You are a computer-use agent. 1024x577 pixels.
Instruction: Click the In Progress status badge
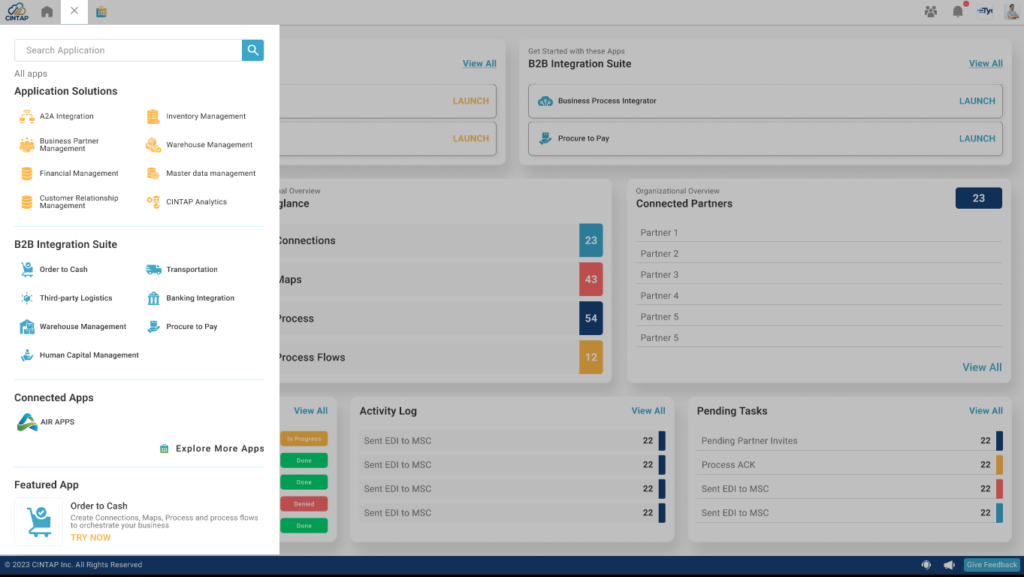[x=304, y=439]
